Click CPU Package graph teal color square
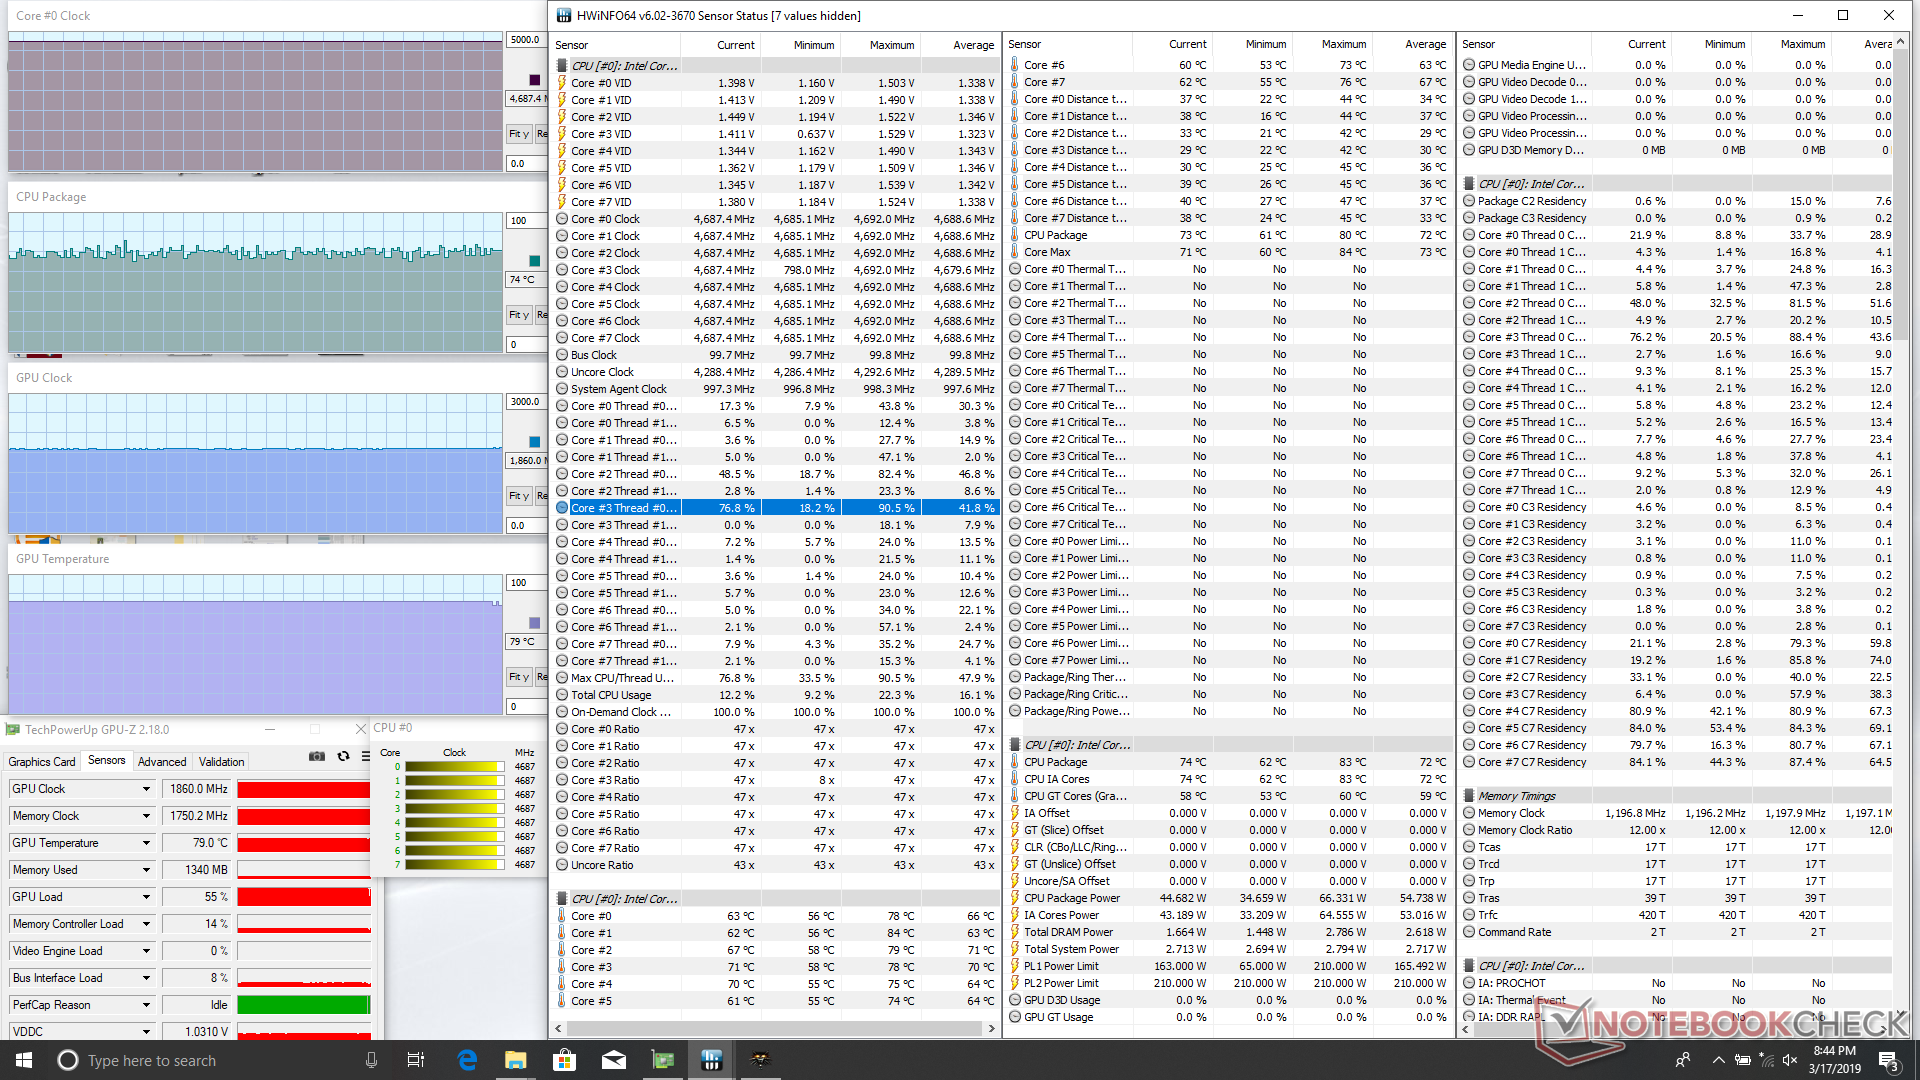This screenshot has height=1080, width=1920. point(534,261)
